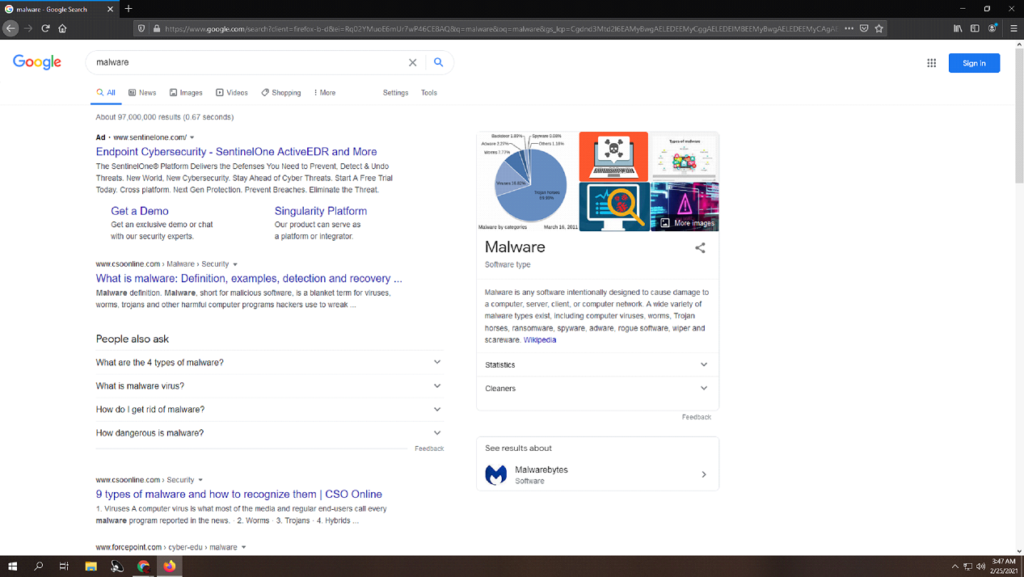Open Endpoint Cybersecurity SentinelOne ad link
1024x577 pixels.
(x=236, y=151)
